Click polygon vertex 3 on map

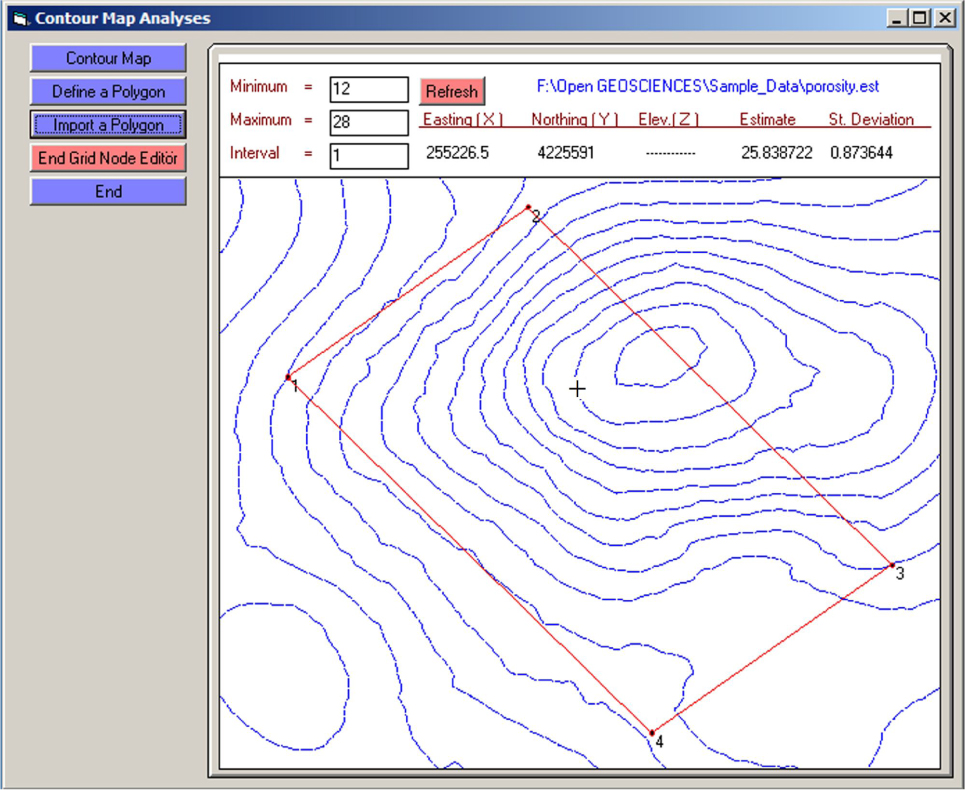(892, 566)
